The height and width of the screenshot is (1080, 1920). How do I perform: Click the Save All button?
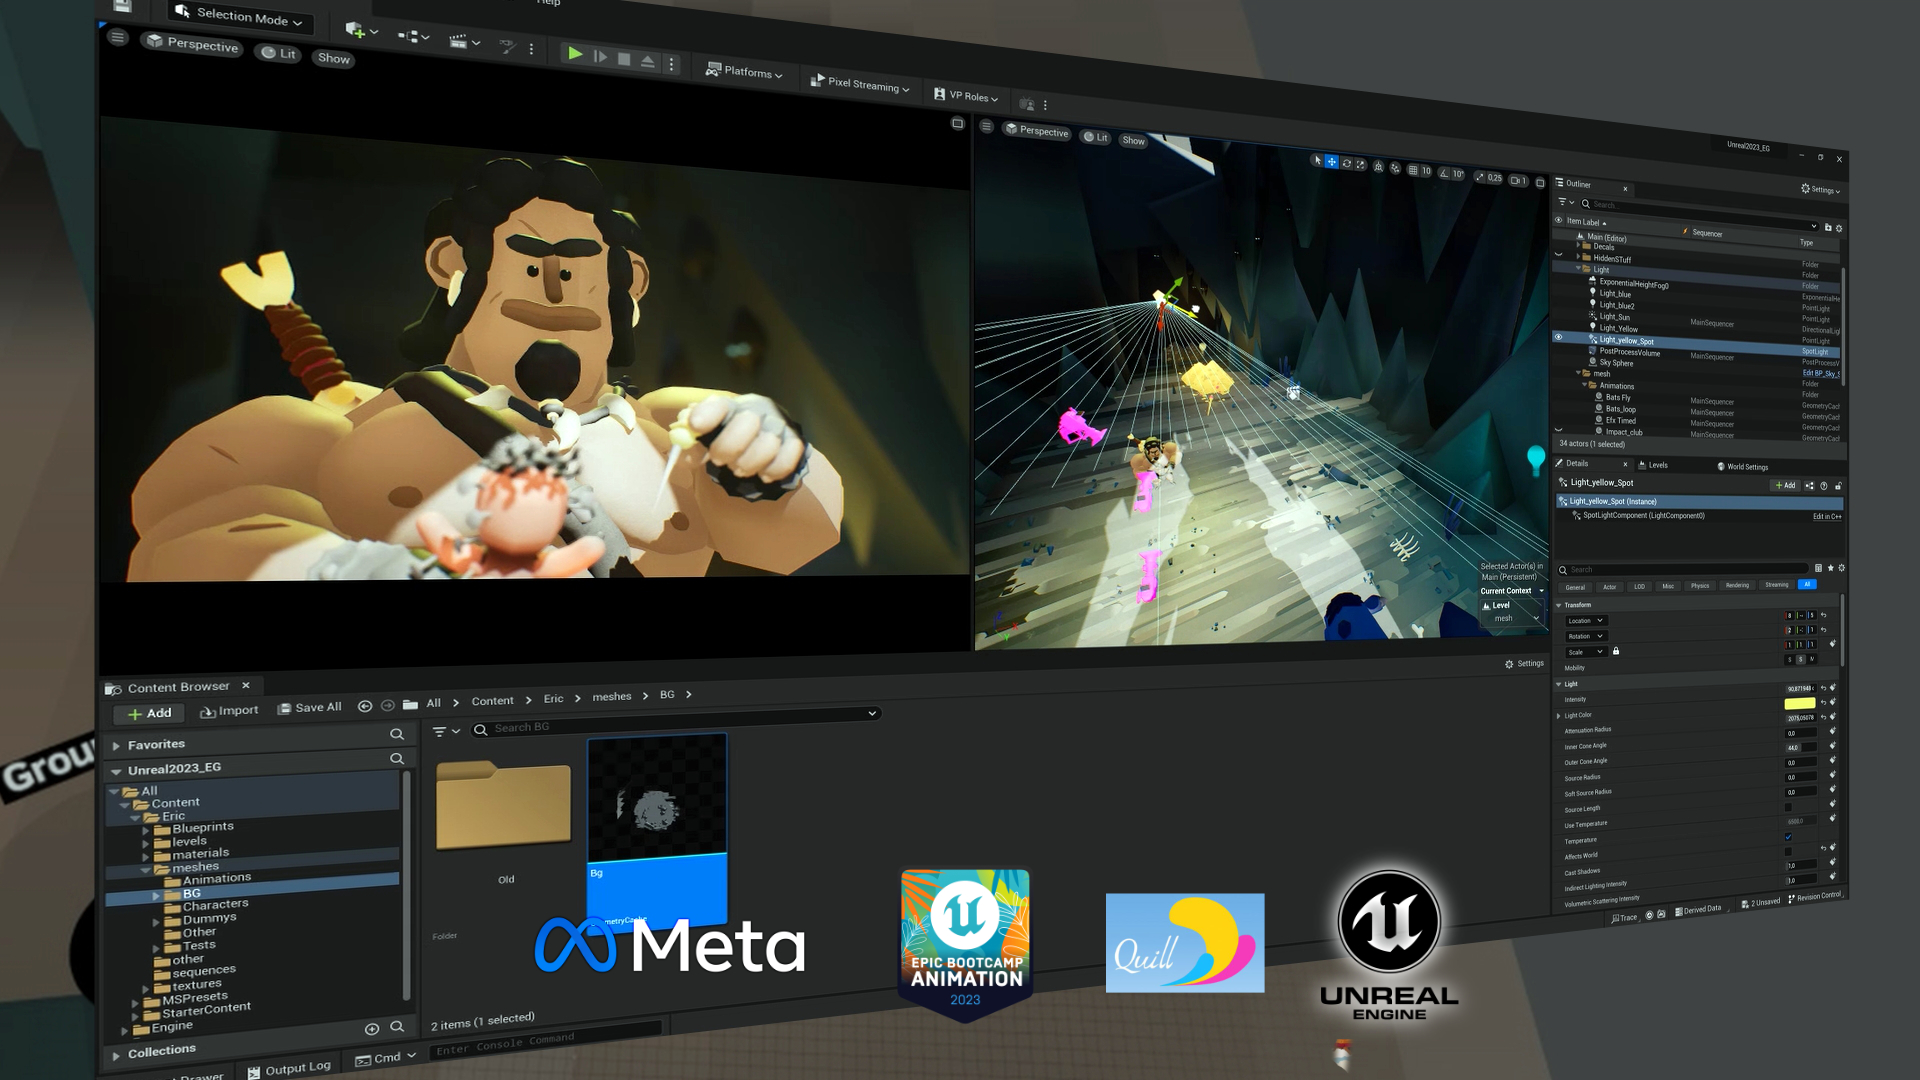[x=310, y=707]
